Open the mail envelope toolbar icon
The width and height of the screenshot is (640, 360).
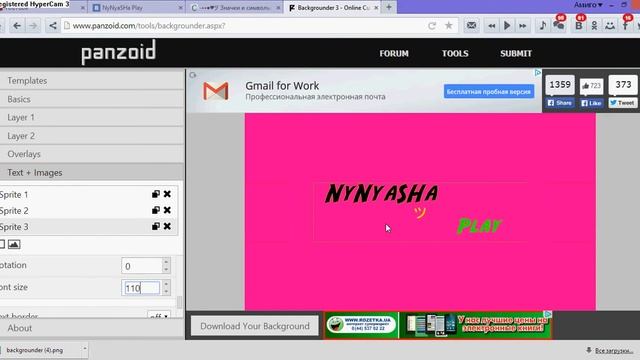click(x=471, y=25)
